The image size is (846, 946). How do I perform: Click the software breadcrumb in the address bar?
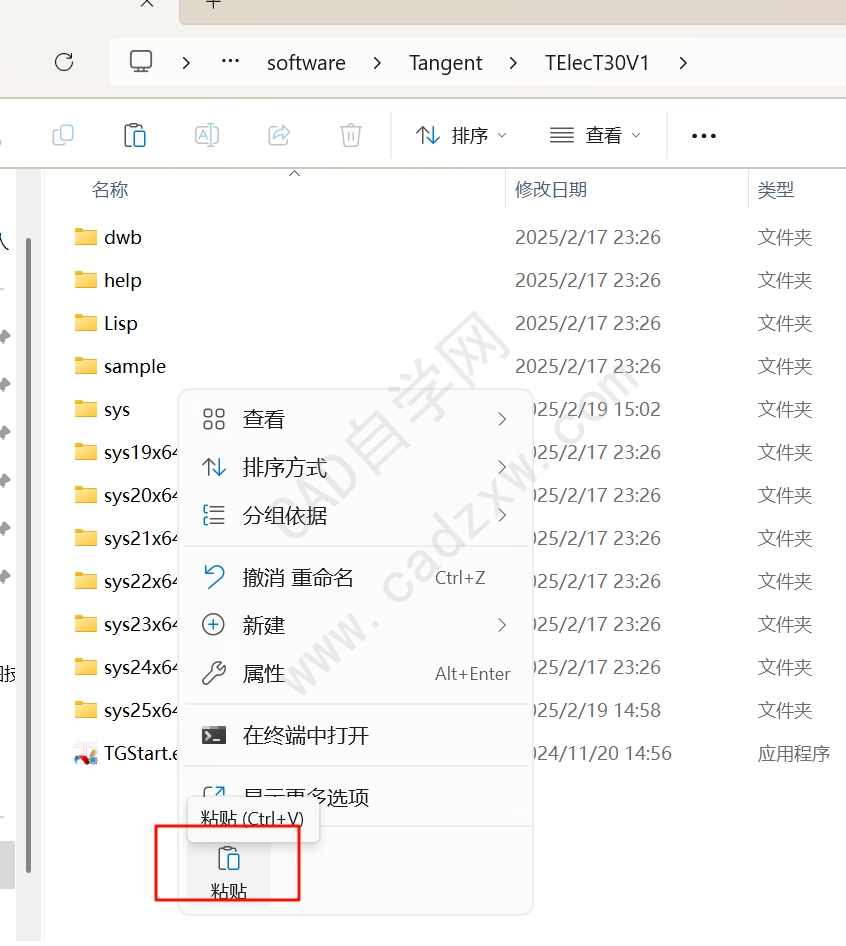pos(307,63)
